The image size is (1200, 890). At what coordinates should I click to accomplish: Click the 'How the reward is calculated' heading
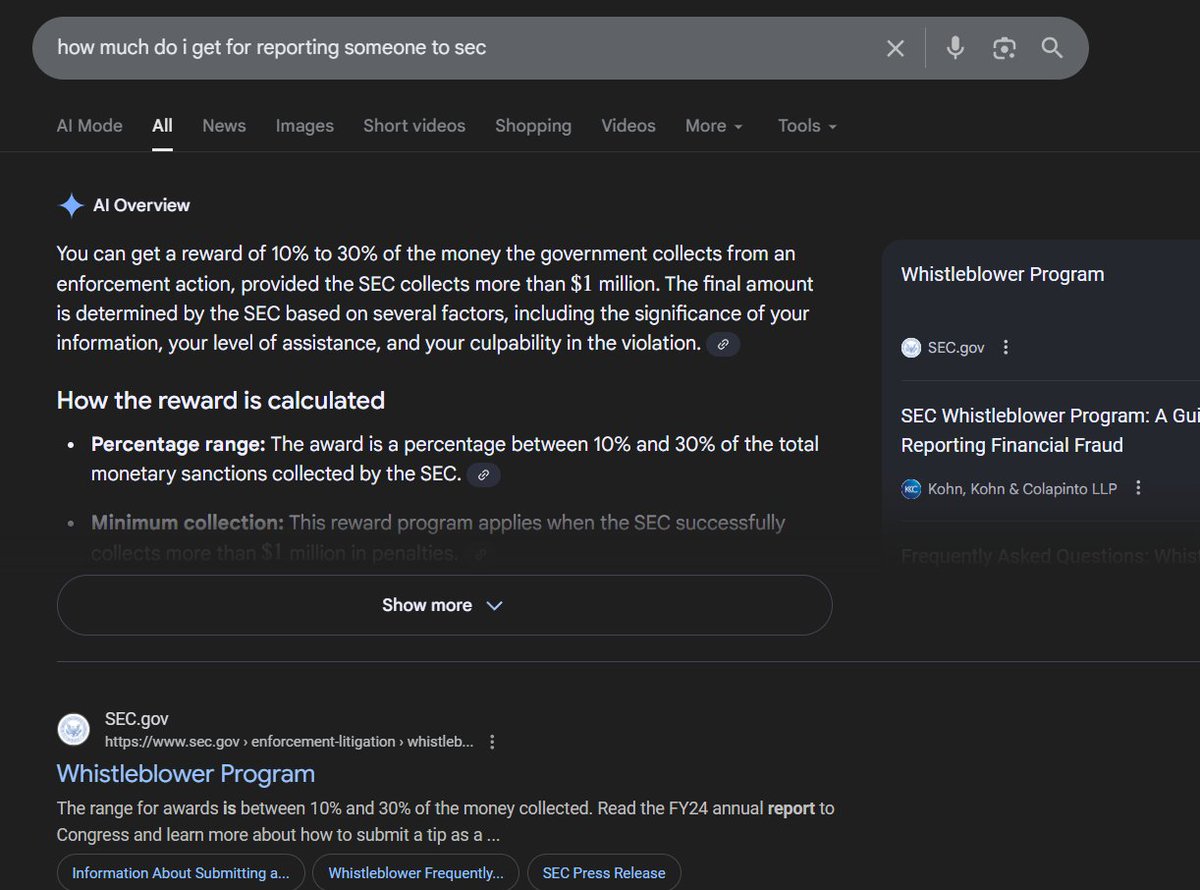click(x=221, y=401)
